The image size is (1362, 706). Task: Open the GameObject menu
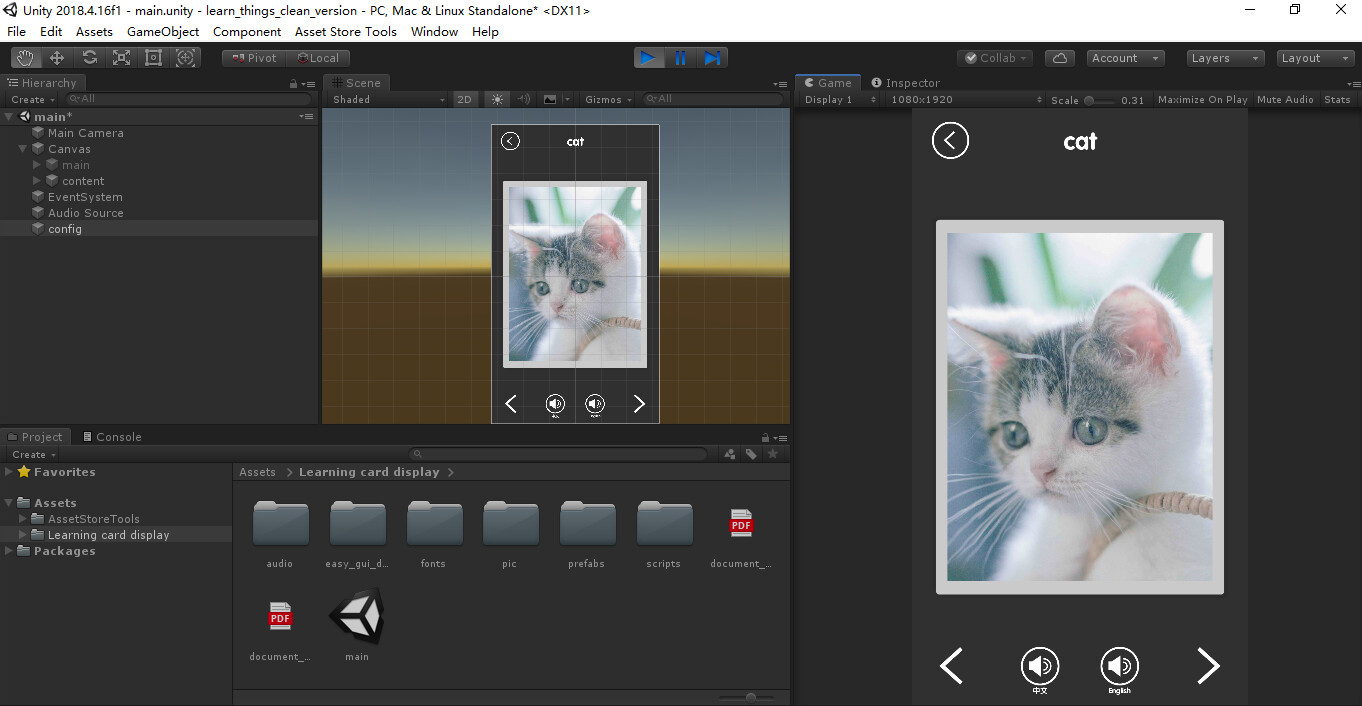[x=162, y=31]
